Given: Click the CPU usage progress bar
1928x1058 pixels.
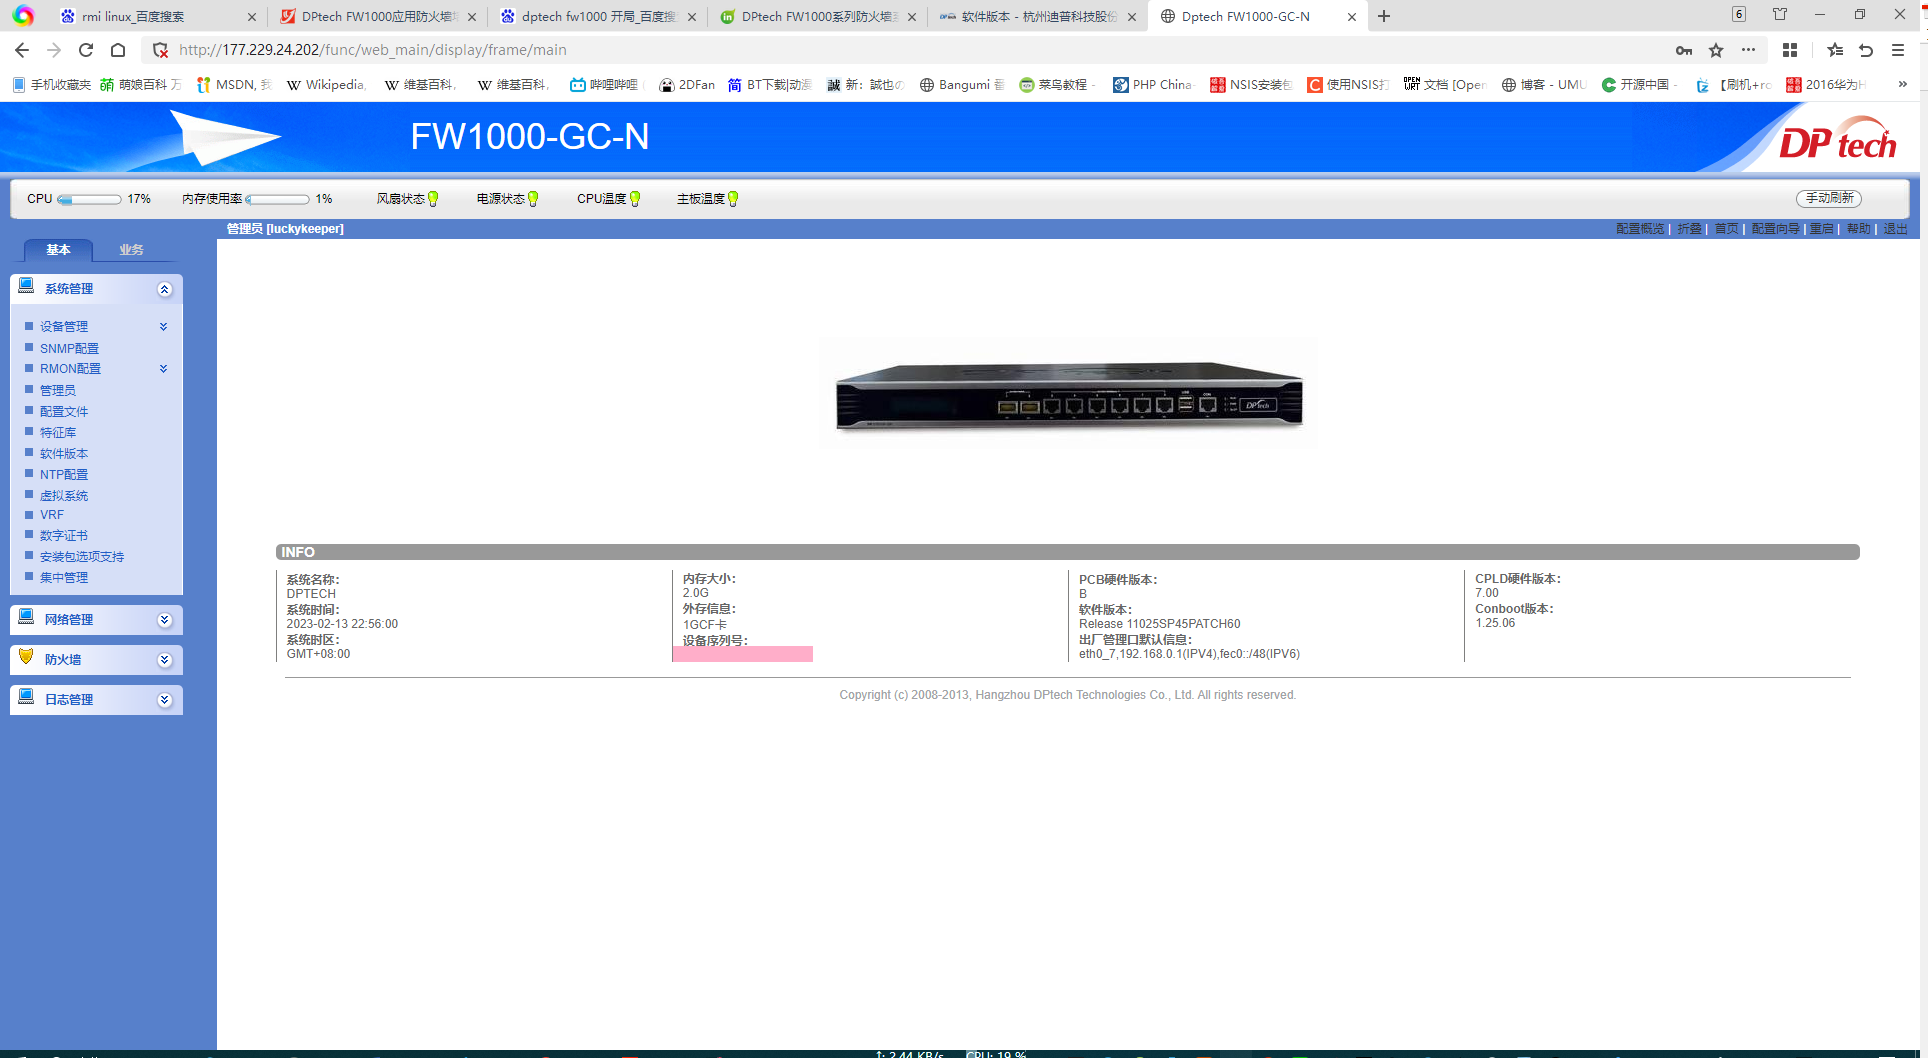Looking at the screenshot, I should click(x=90, y=199).
